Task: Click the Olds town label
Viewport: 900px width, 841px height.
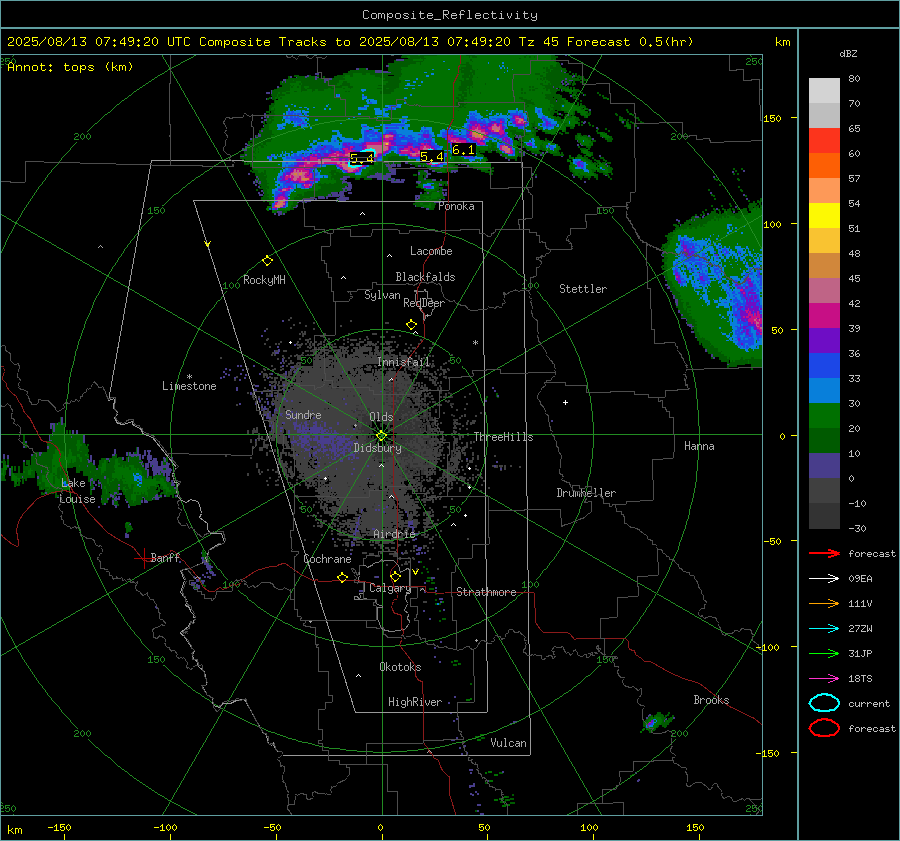Action: point(381,417)
